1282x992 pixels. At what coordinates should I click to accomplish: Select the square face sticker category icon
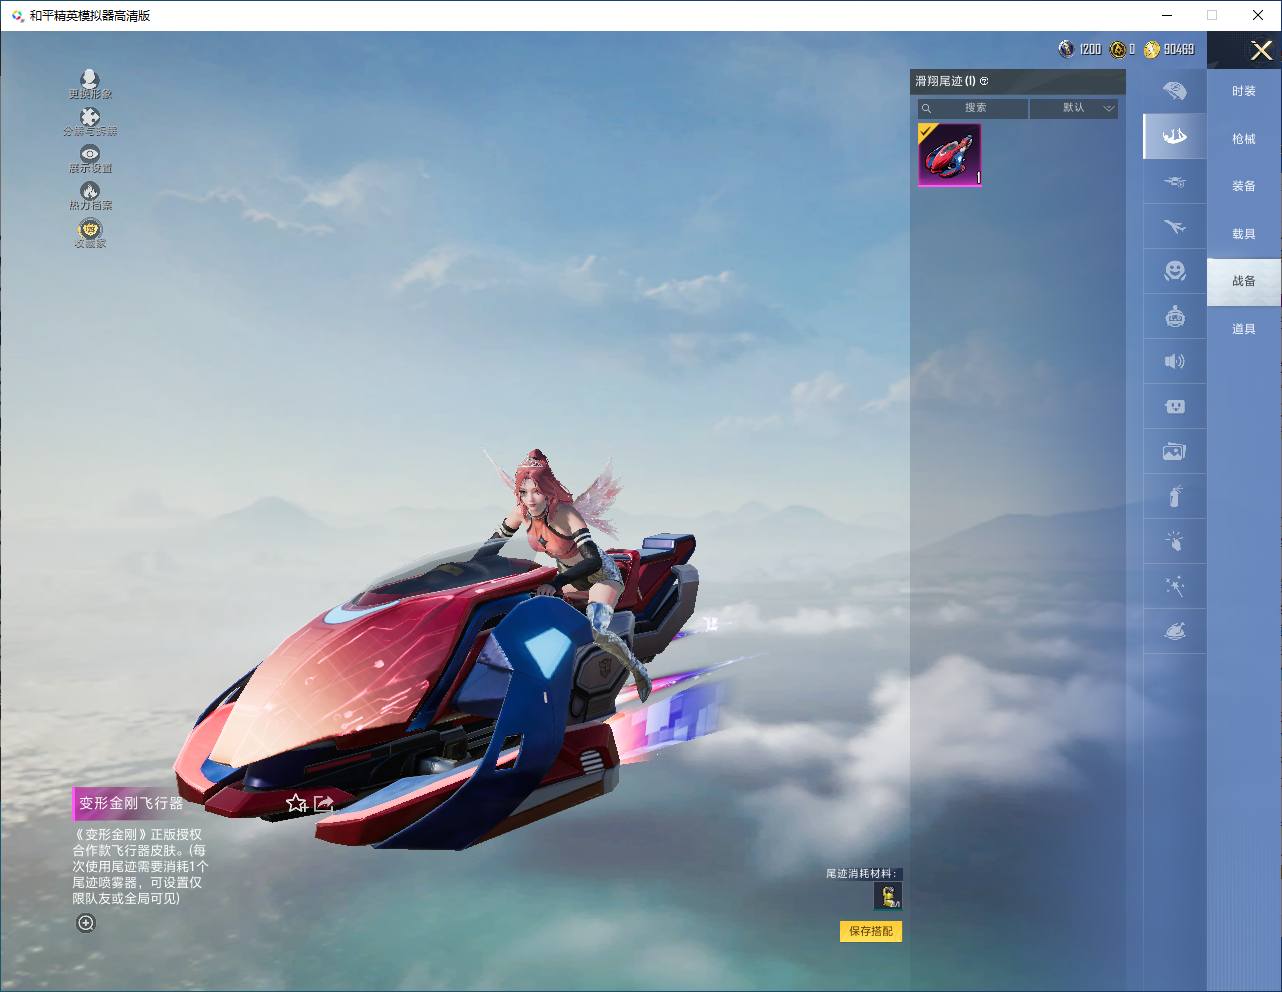click(1175, 406)
